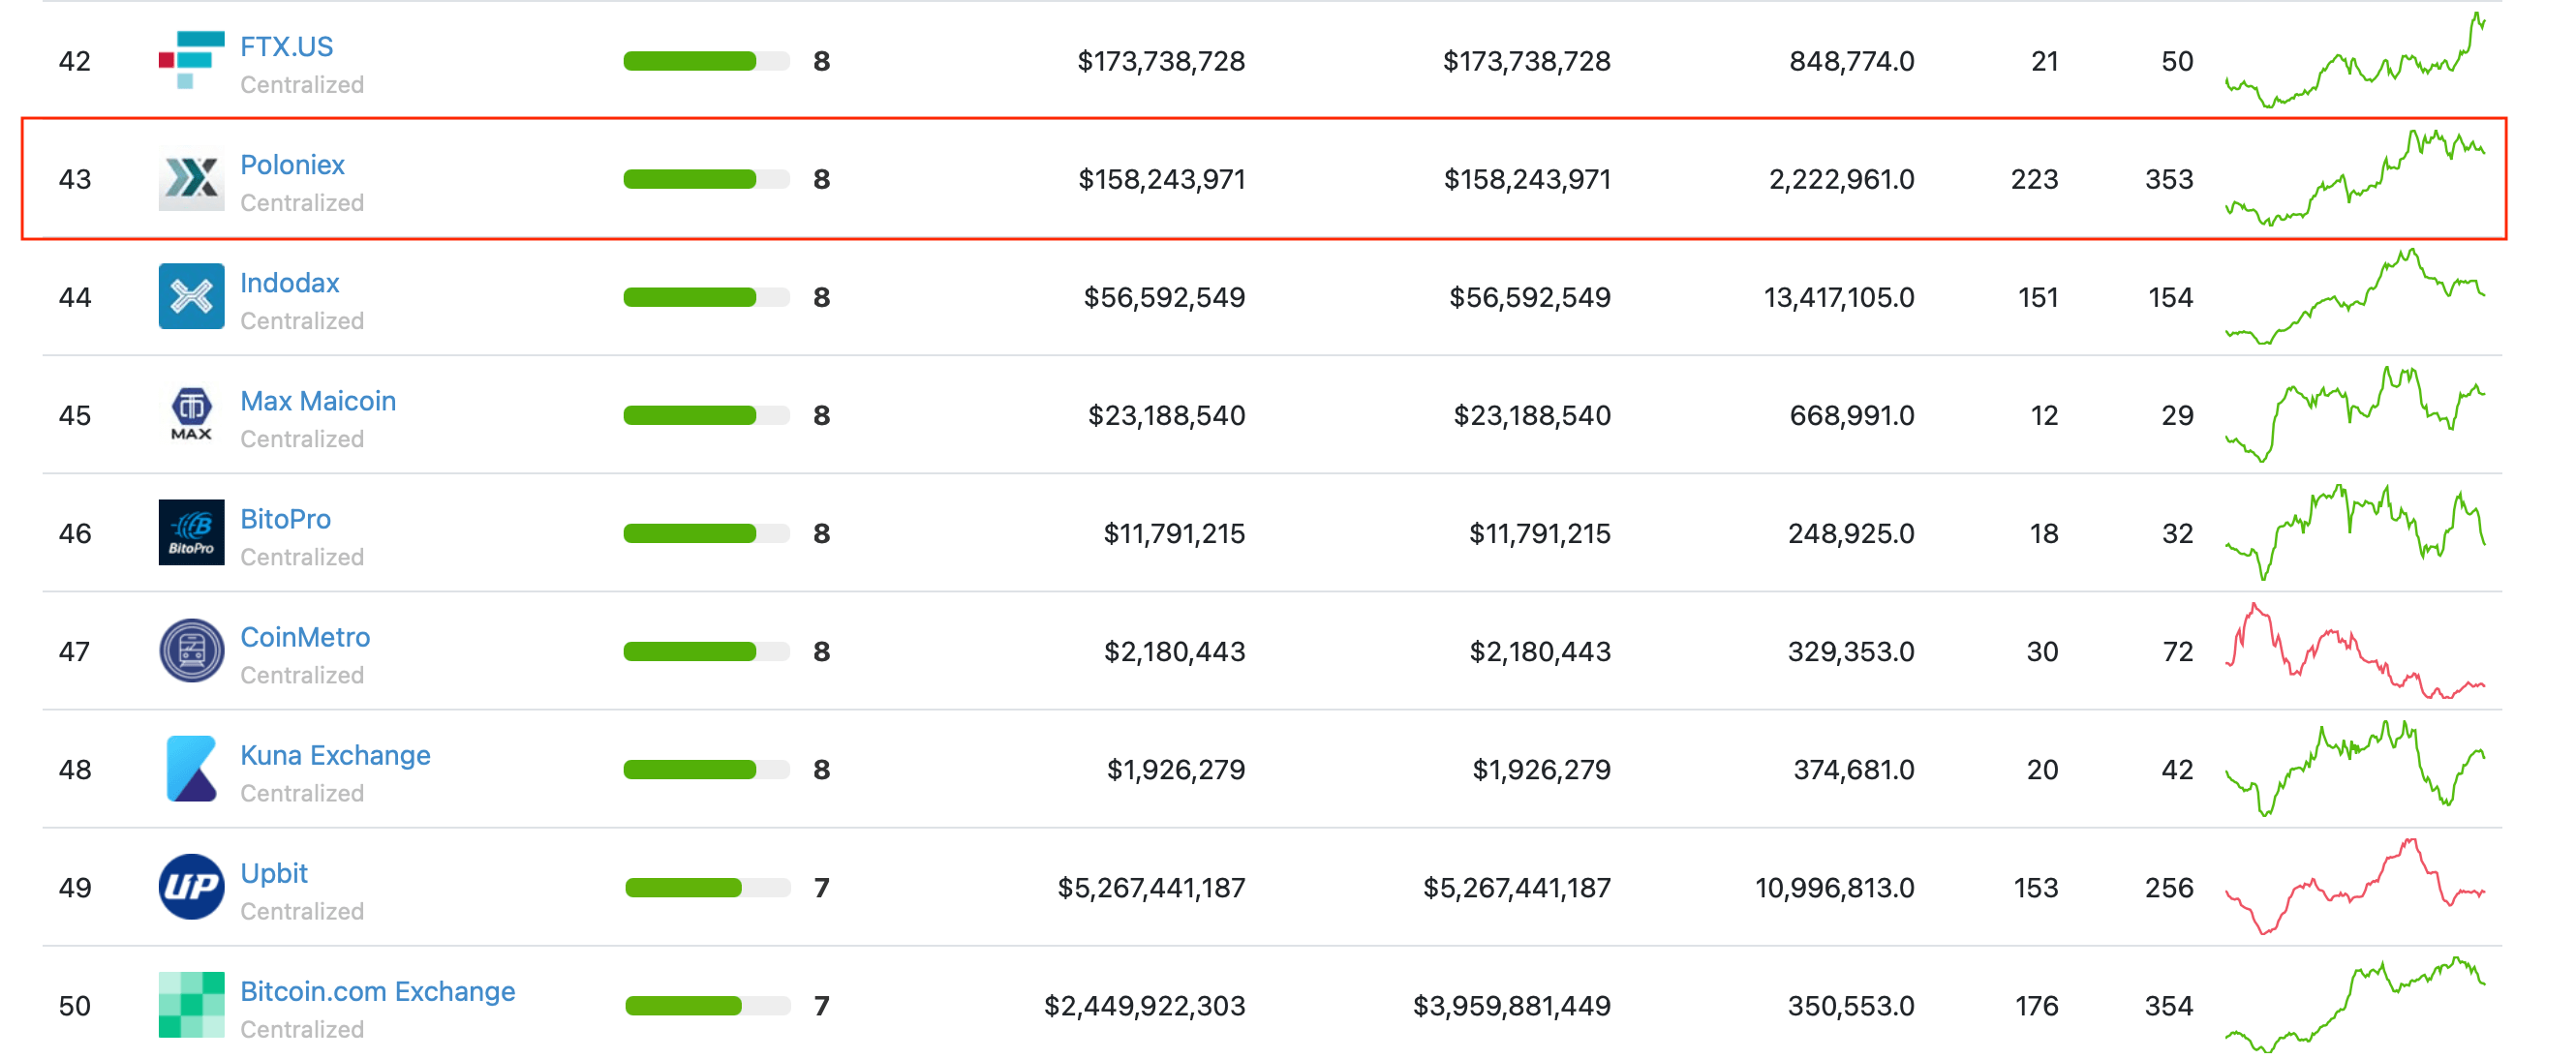Click Poloniex volume $158,243,971 in first volume column
Viewport: 2576px width, 1059px height.
[x=1161, y=180]
